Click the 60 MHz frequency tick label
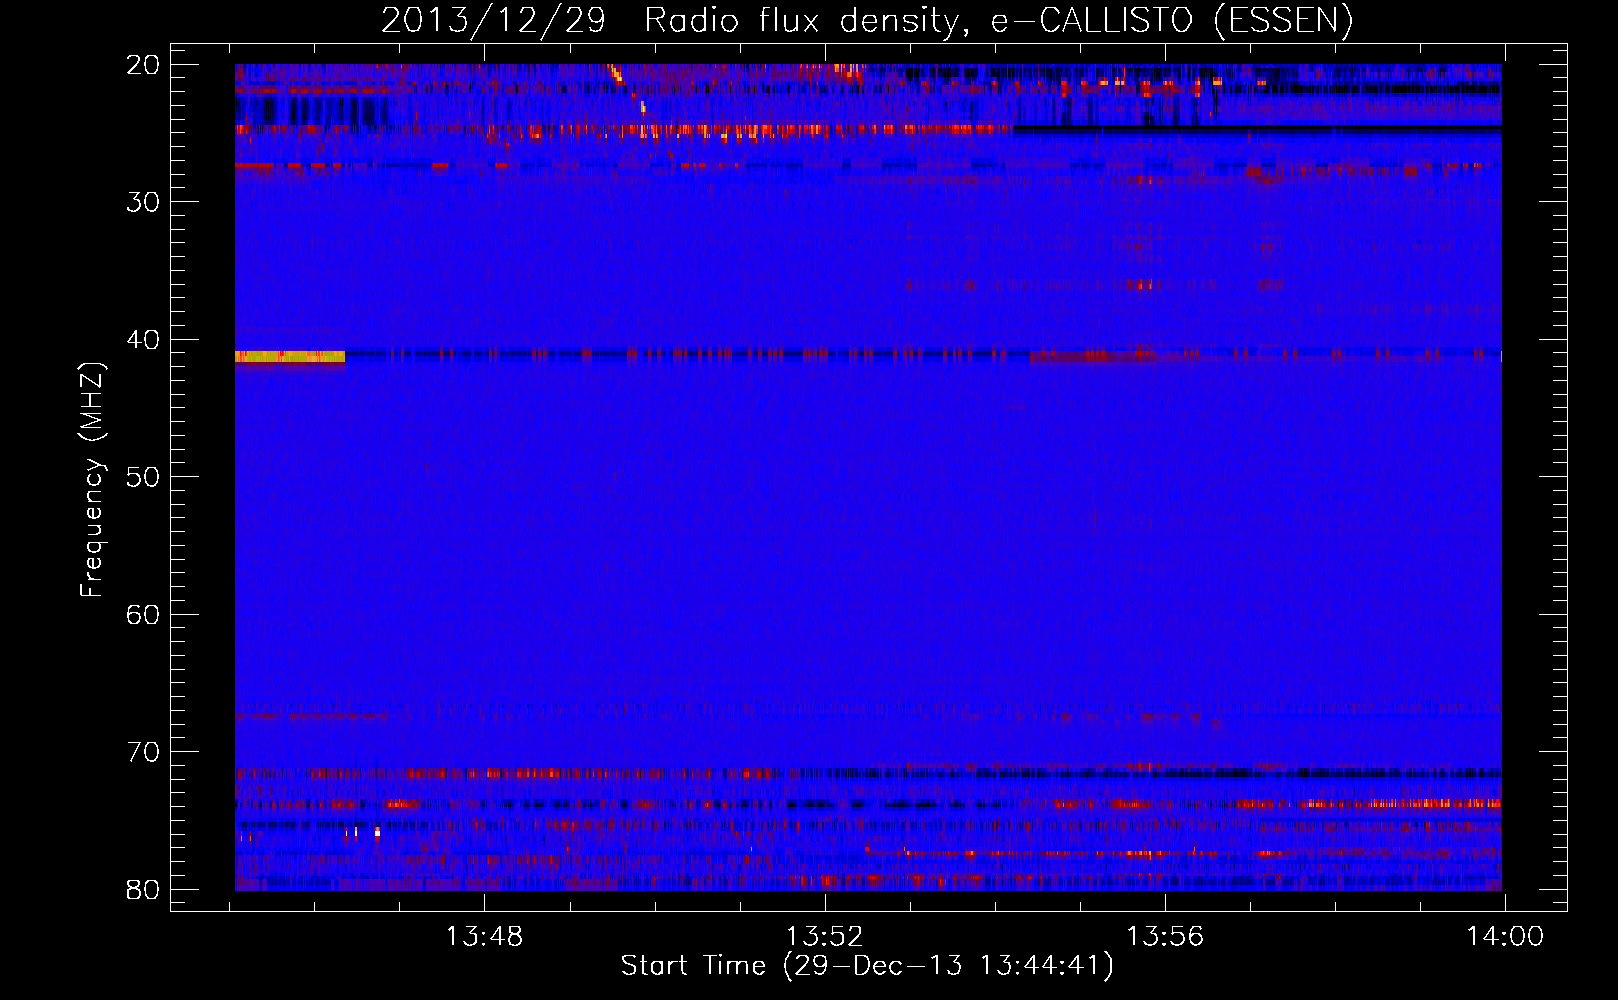 coord(143,614)
